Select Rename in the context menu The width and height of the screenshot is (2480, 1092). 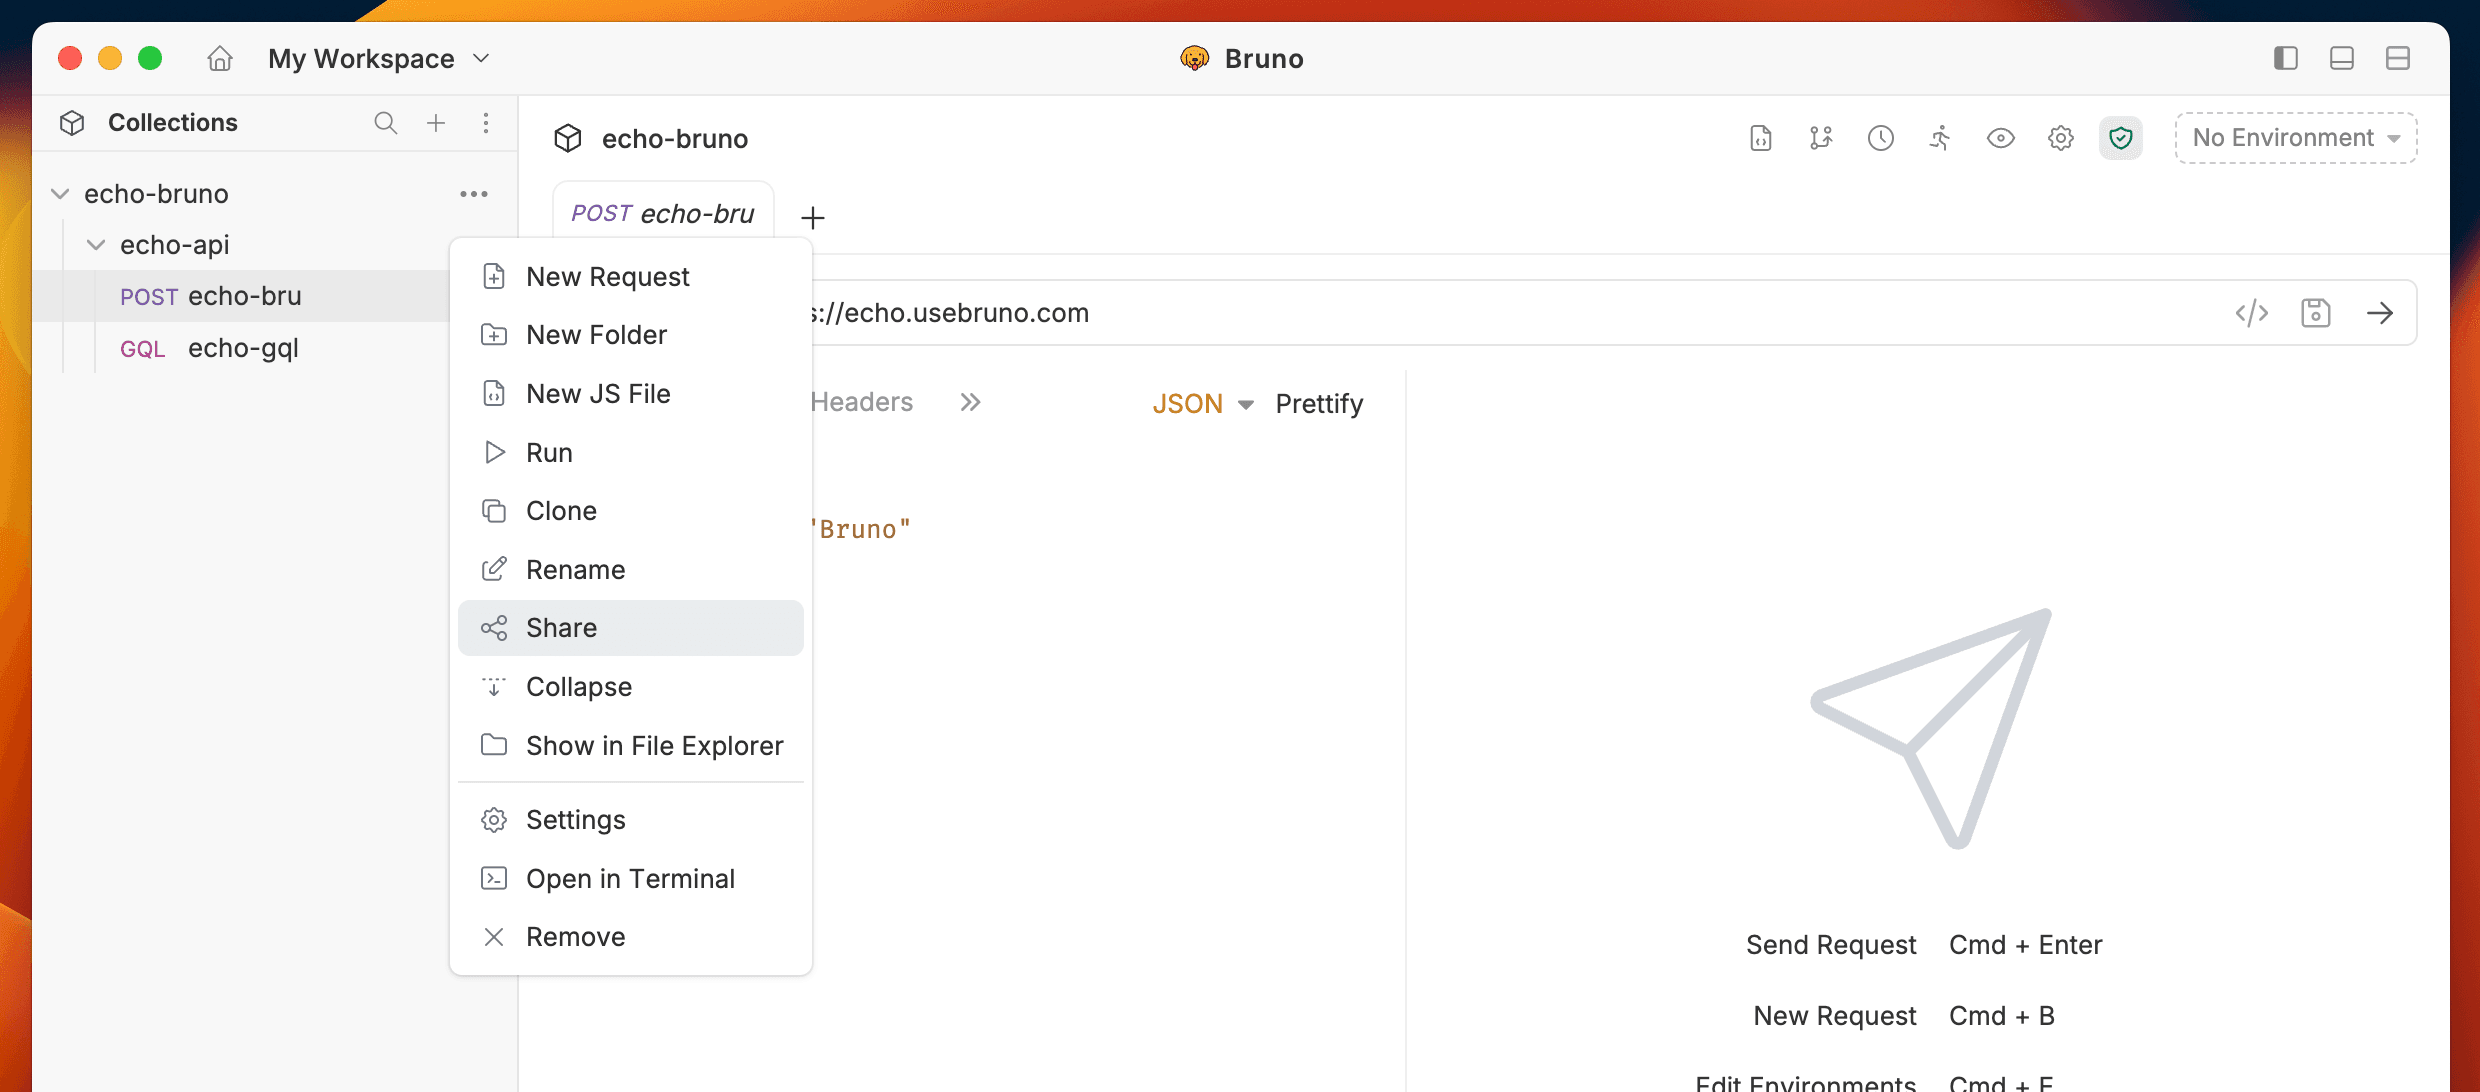coord(575,569)
